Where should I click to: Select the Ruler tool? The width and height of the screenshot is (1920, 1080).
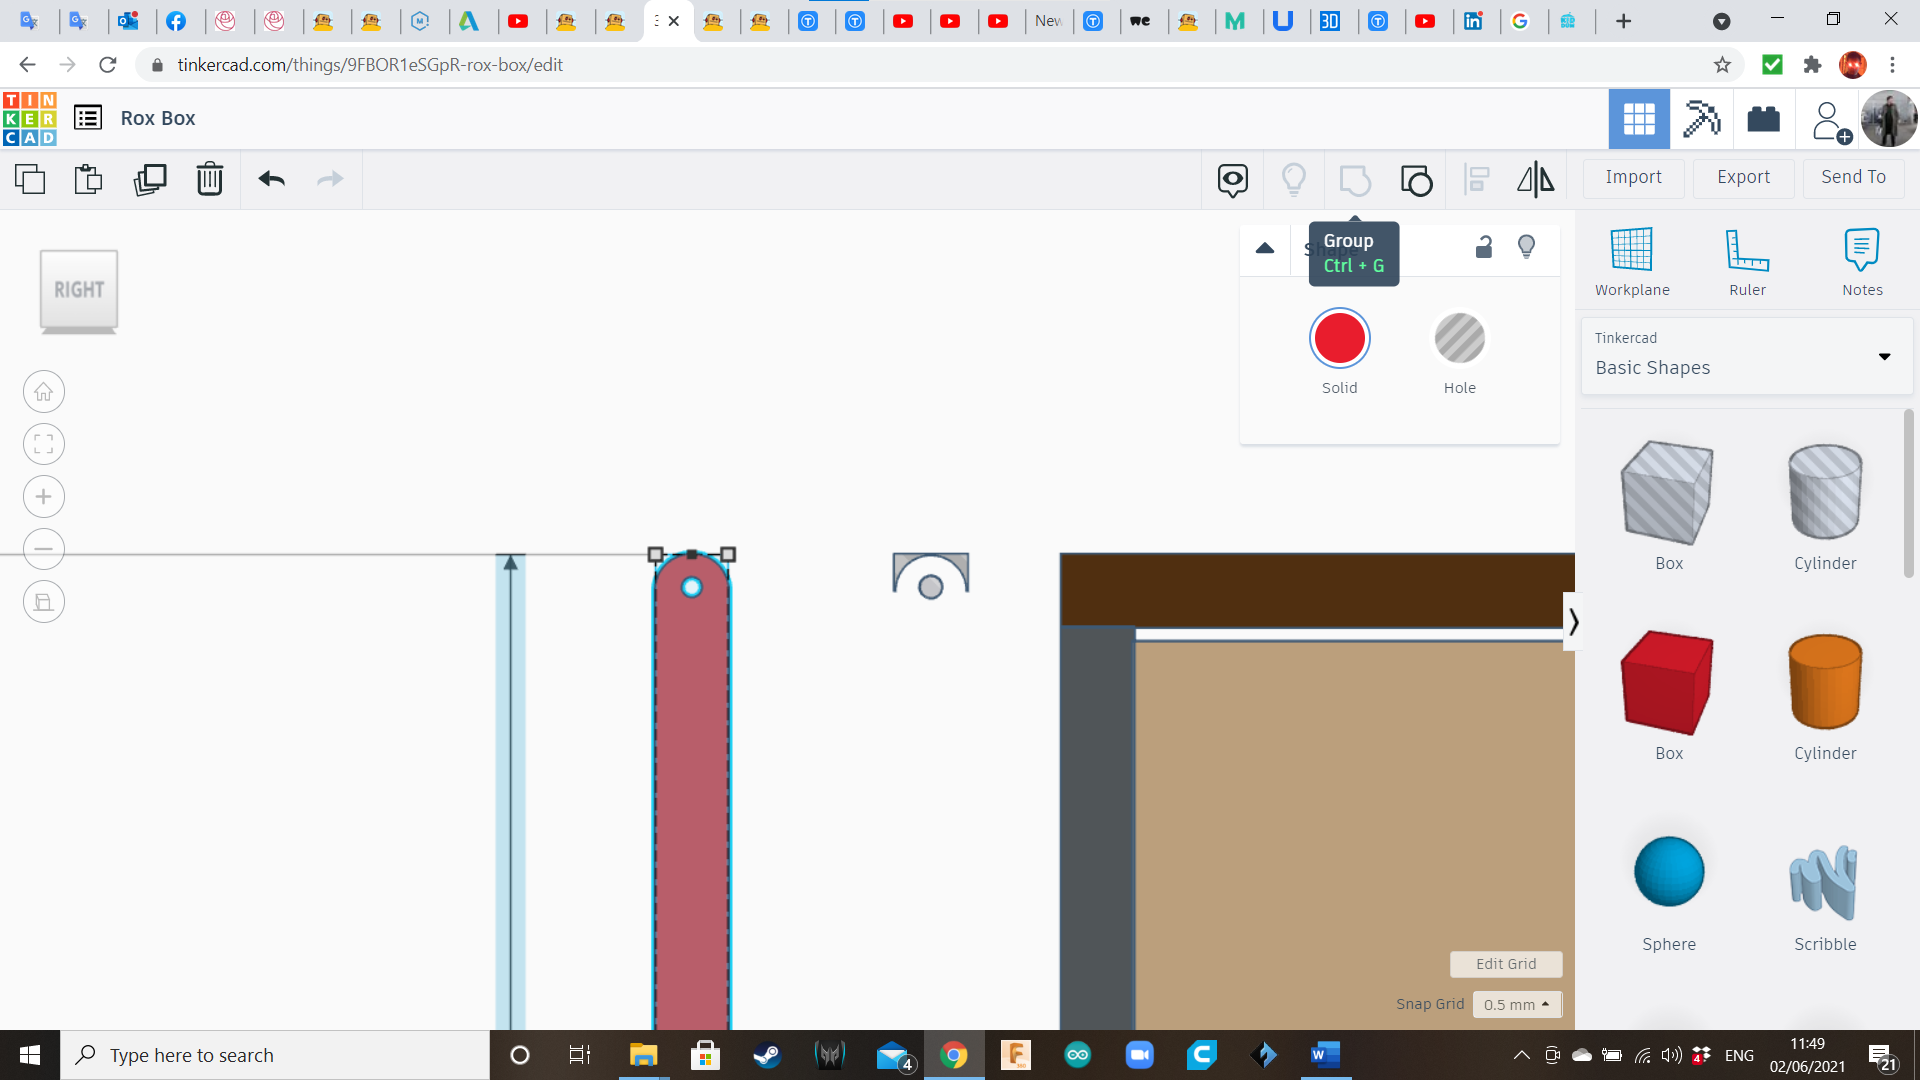1747,262
